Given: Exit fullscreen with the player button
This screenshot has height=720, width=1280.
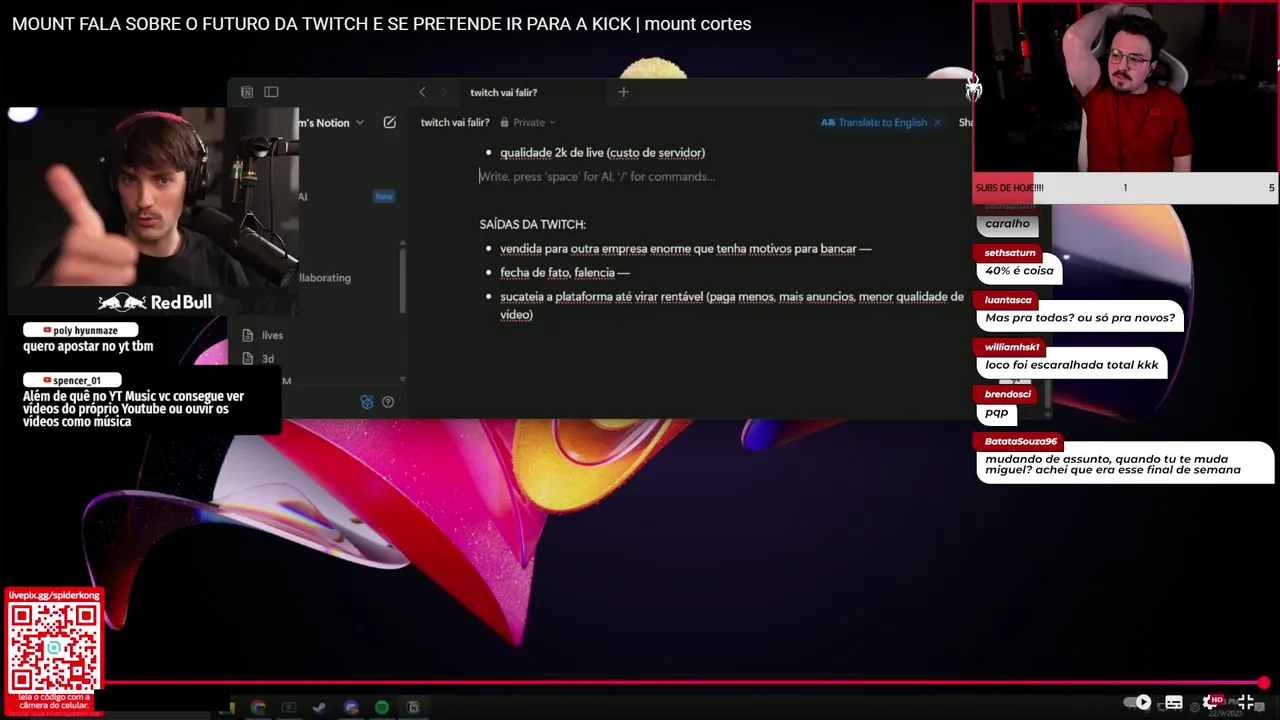Looking at the screenshot, I should (1246, 702).
